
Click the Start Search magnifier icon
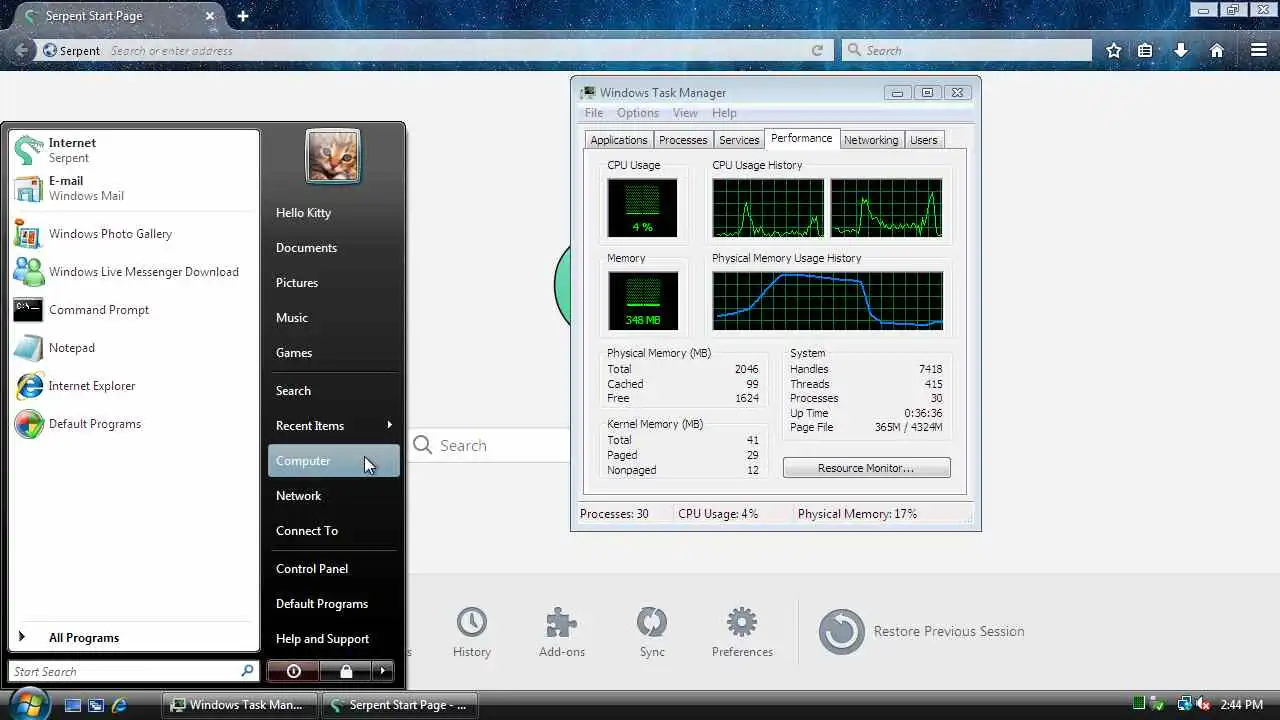[x=247, y=671]
